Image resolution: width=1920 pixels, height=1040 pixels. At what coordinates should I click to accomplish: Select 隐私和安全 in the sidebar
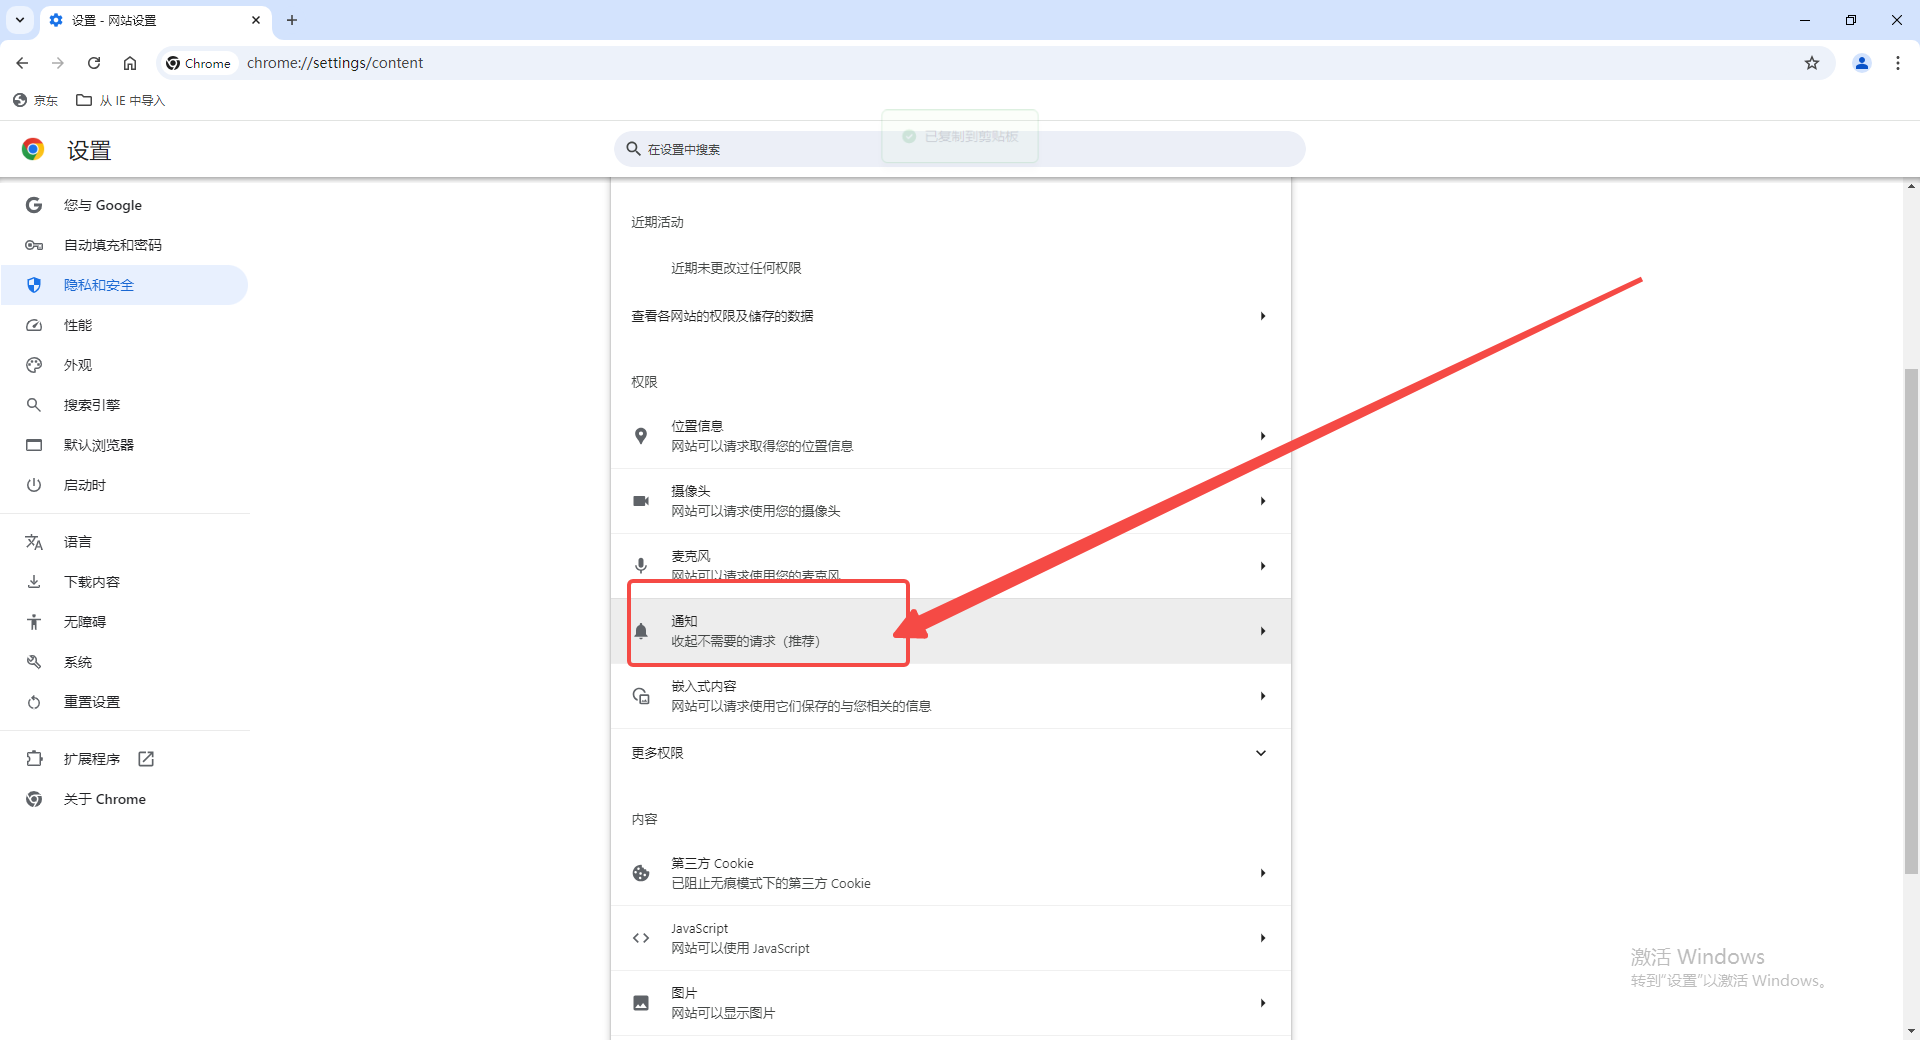[125, 285]
